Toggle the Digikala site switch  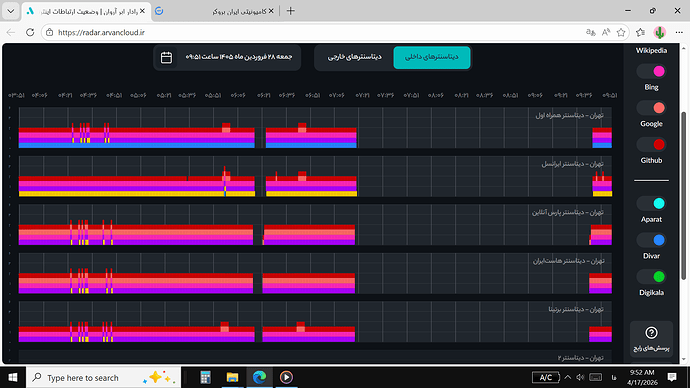[x=652, y=277]
